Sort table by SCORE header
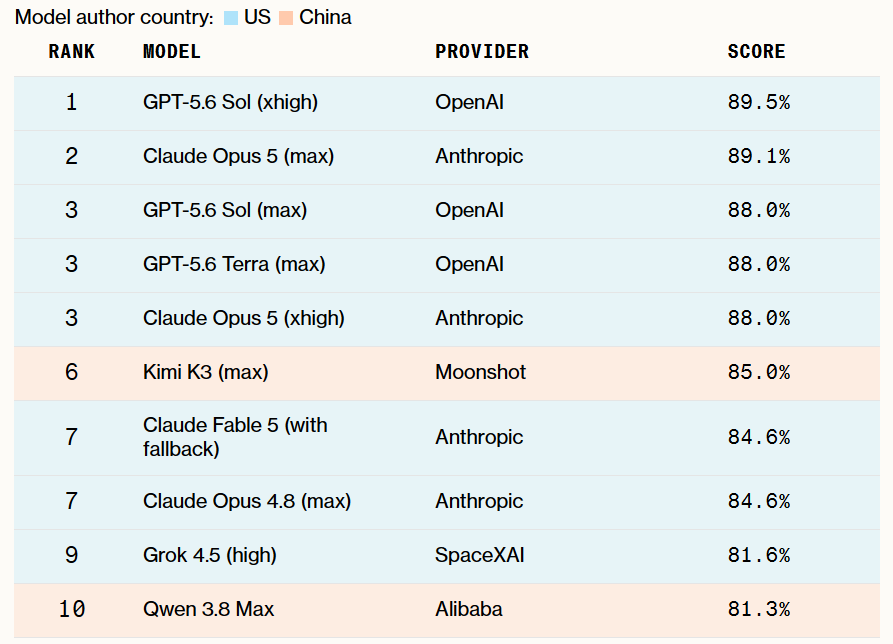Image resolution: width=893 pixels, height=644 pixels. coord(756,52)
